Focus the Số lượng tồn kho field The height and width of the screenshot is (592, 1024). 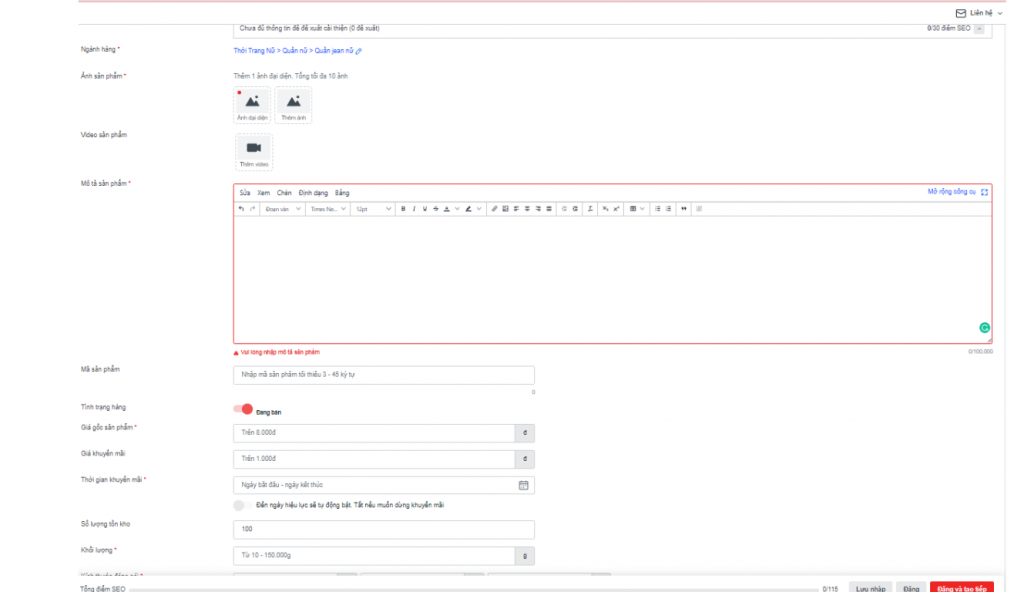383,529
